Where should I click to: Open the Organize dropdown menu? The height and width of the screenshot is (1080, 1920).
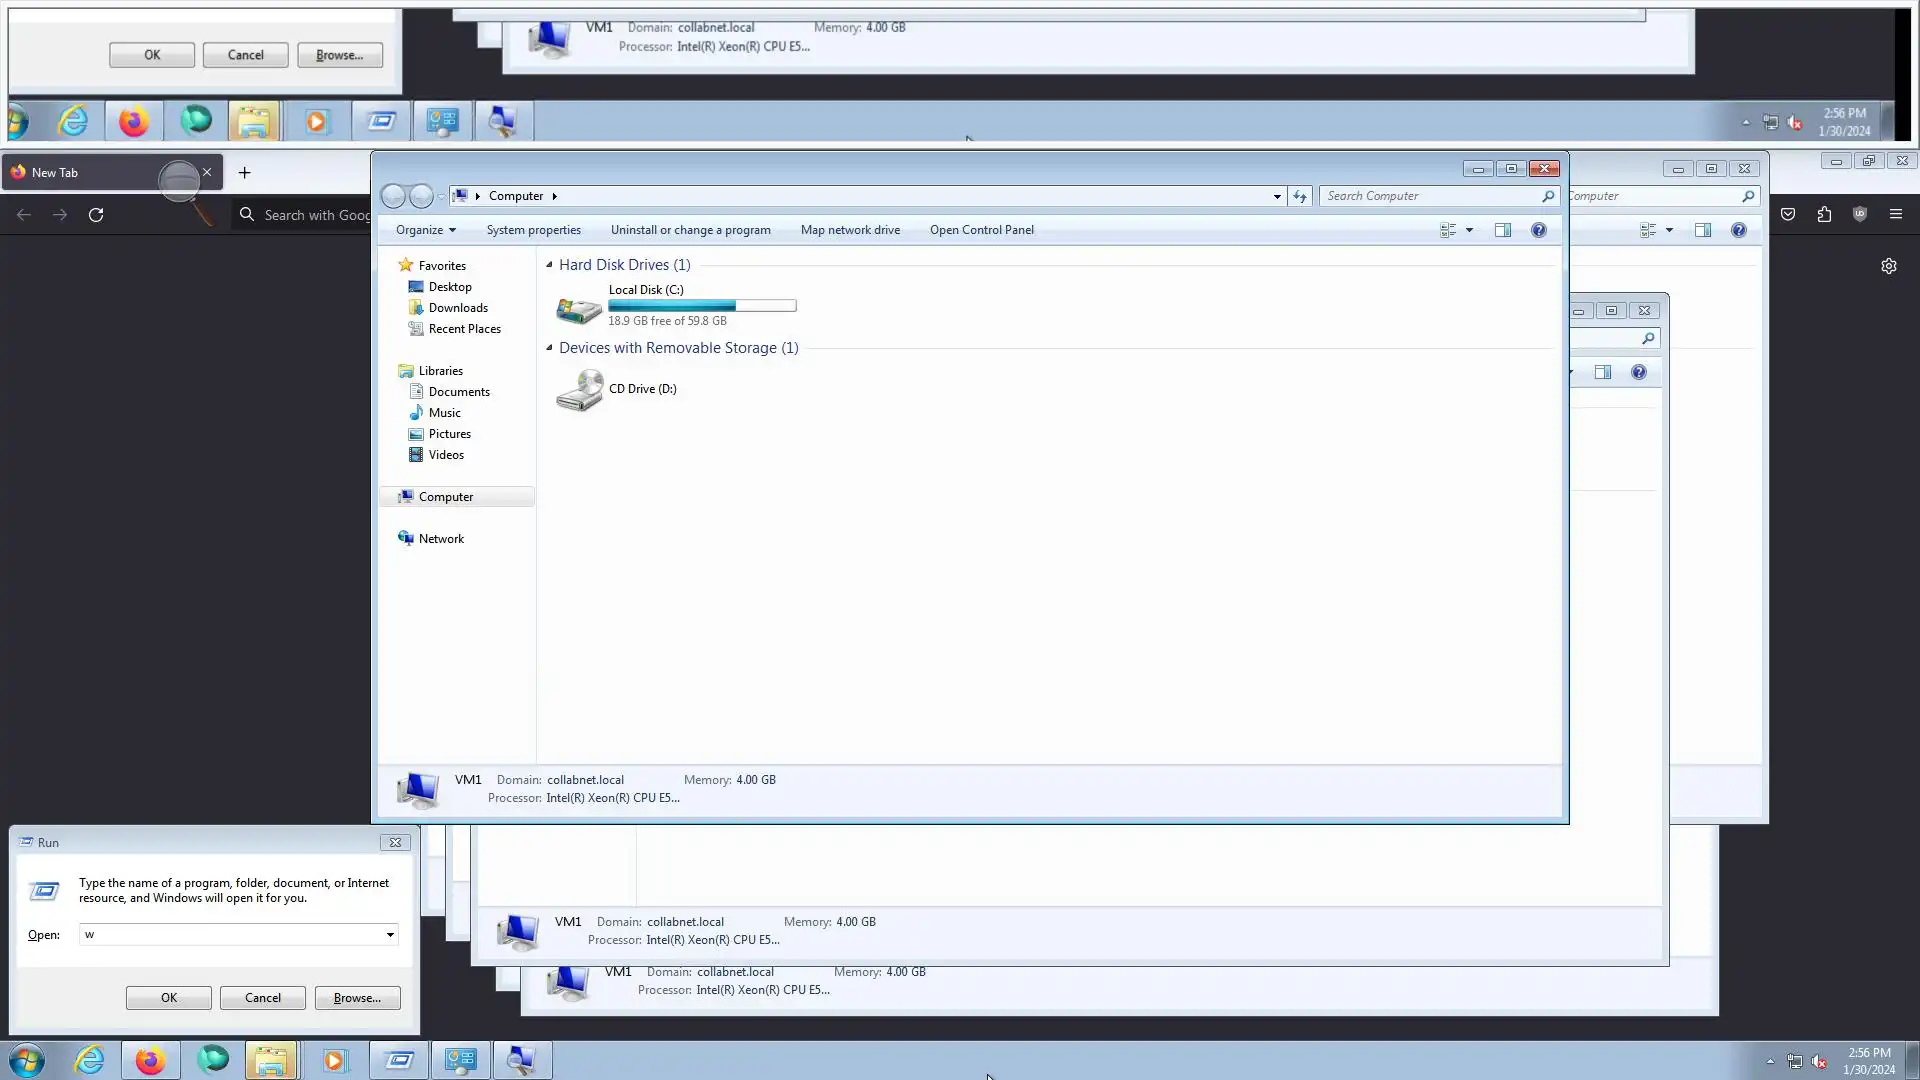(425, 230)
